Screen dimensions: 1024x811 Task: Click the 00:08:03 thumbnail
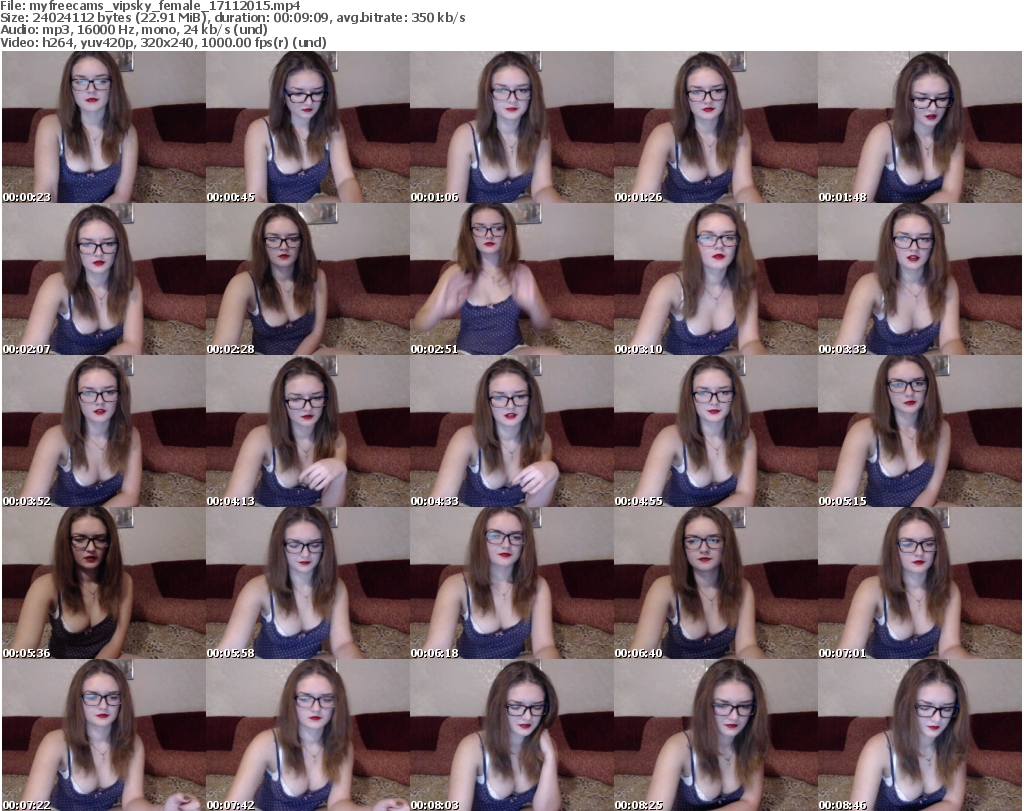coord(511,735)
